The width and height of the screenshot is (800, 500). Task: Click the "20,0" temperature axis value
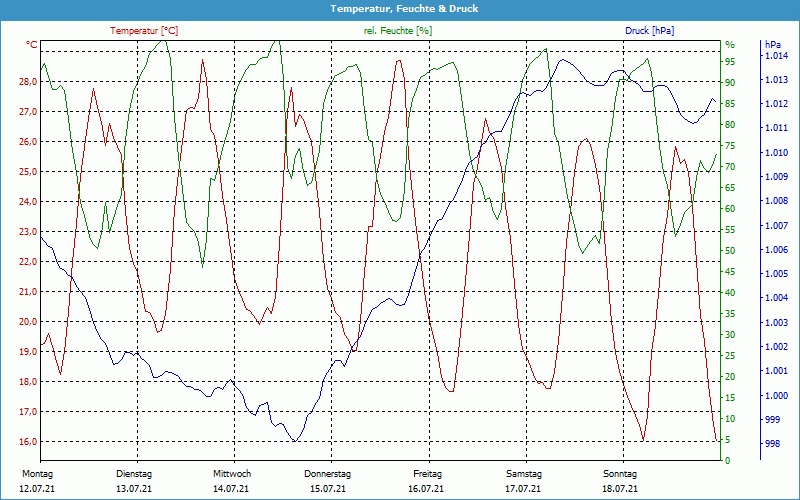[x=29, y=322]
